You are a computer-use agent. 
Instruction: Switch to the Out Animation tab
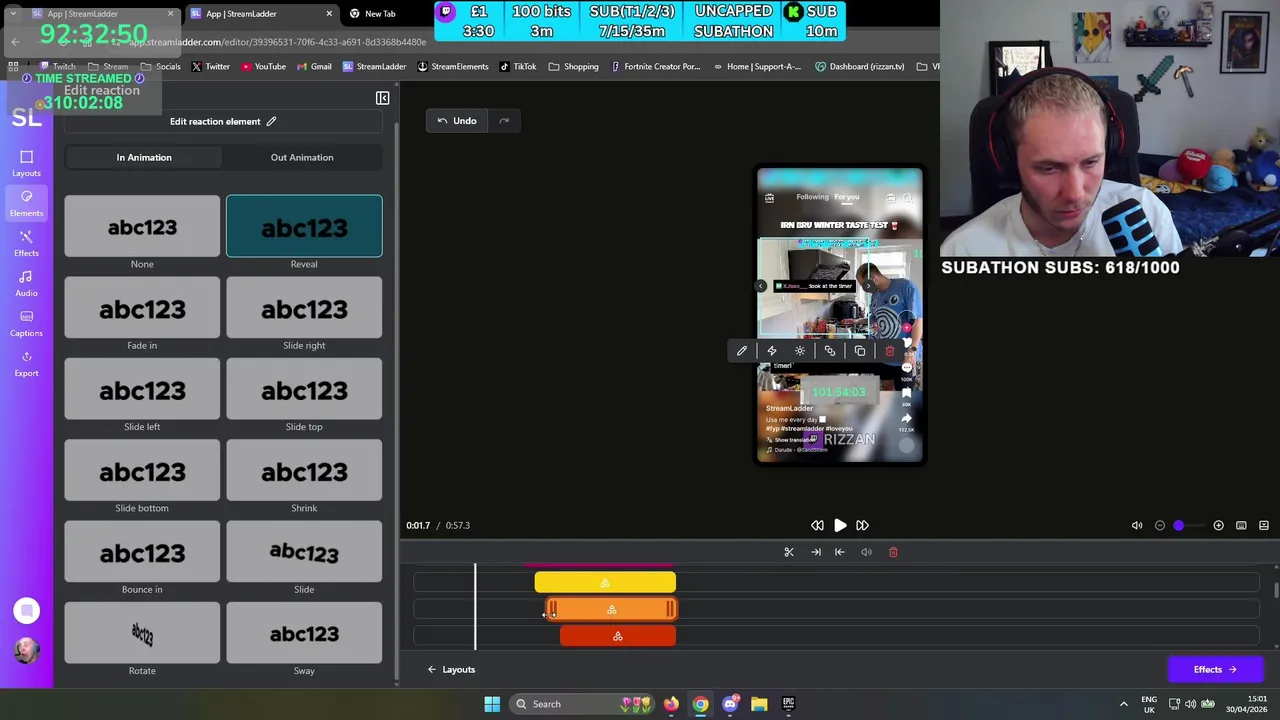click(302, 157)
